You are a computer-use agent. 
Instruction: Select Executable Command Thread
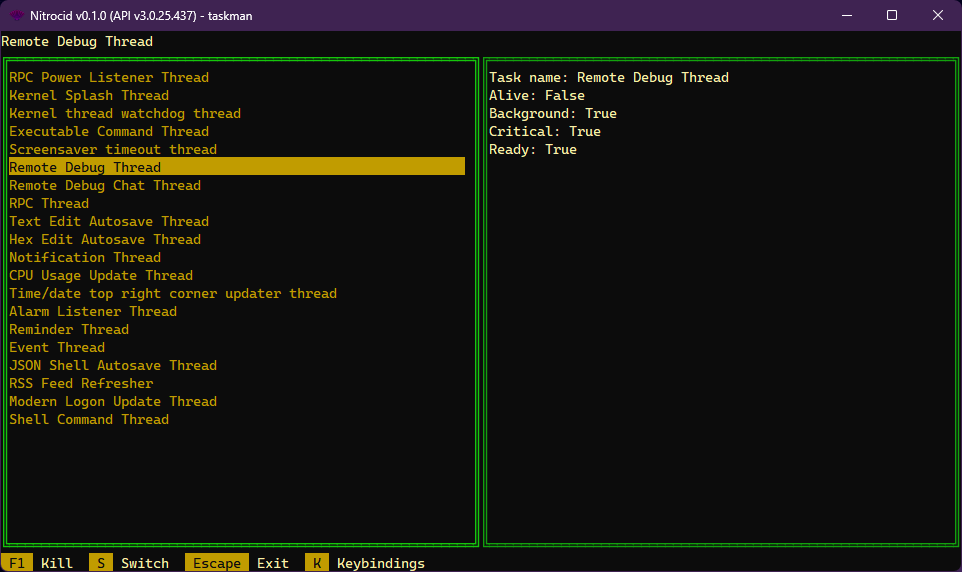(x=109, y=131)
